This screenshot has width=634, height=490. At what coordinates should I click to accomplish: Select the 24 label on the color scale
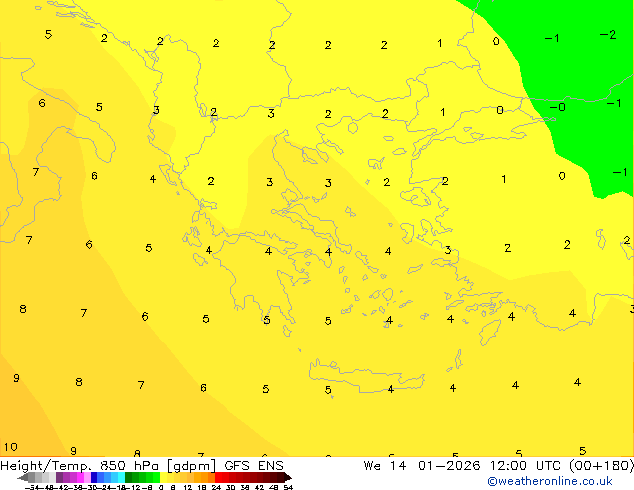pos(216,487)
